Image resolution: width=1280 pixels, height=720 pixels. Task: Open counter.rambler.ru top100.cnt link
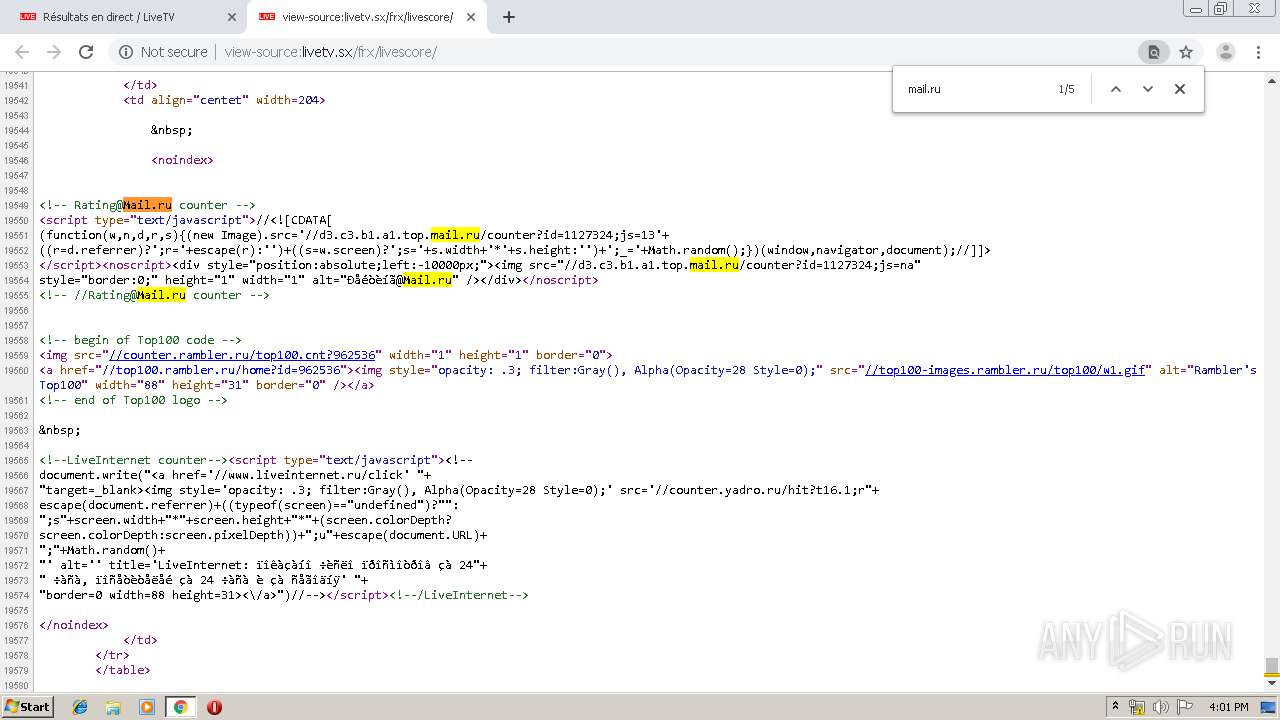point(243,355)
